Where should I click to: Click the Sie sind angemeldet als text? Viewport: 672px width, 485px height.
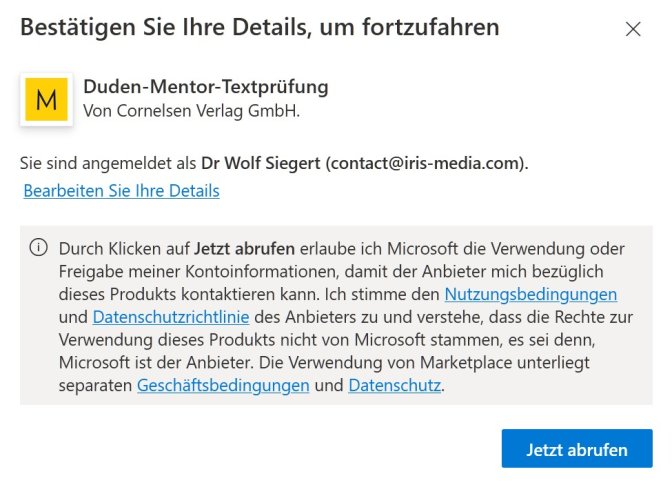pyautogui.click(x=108, y=163)
